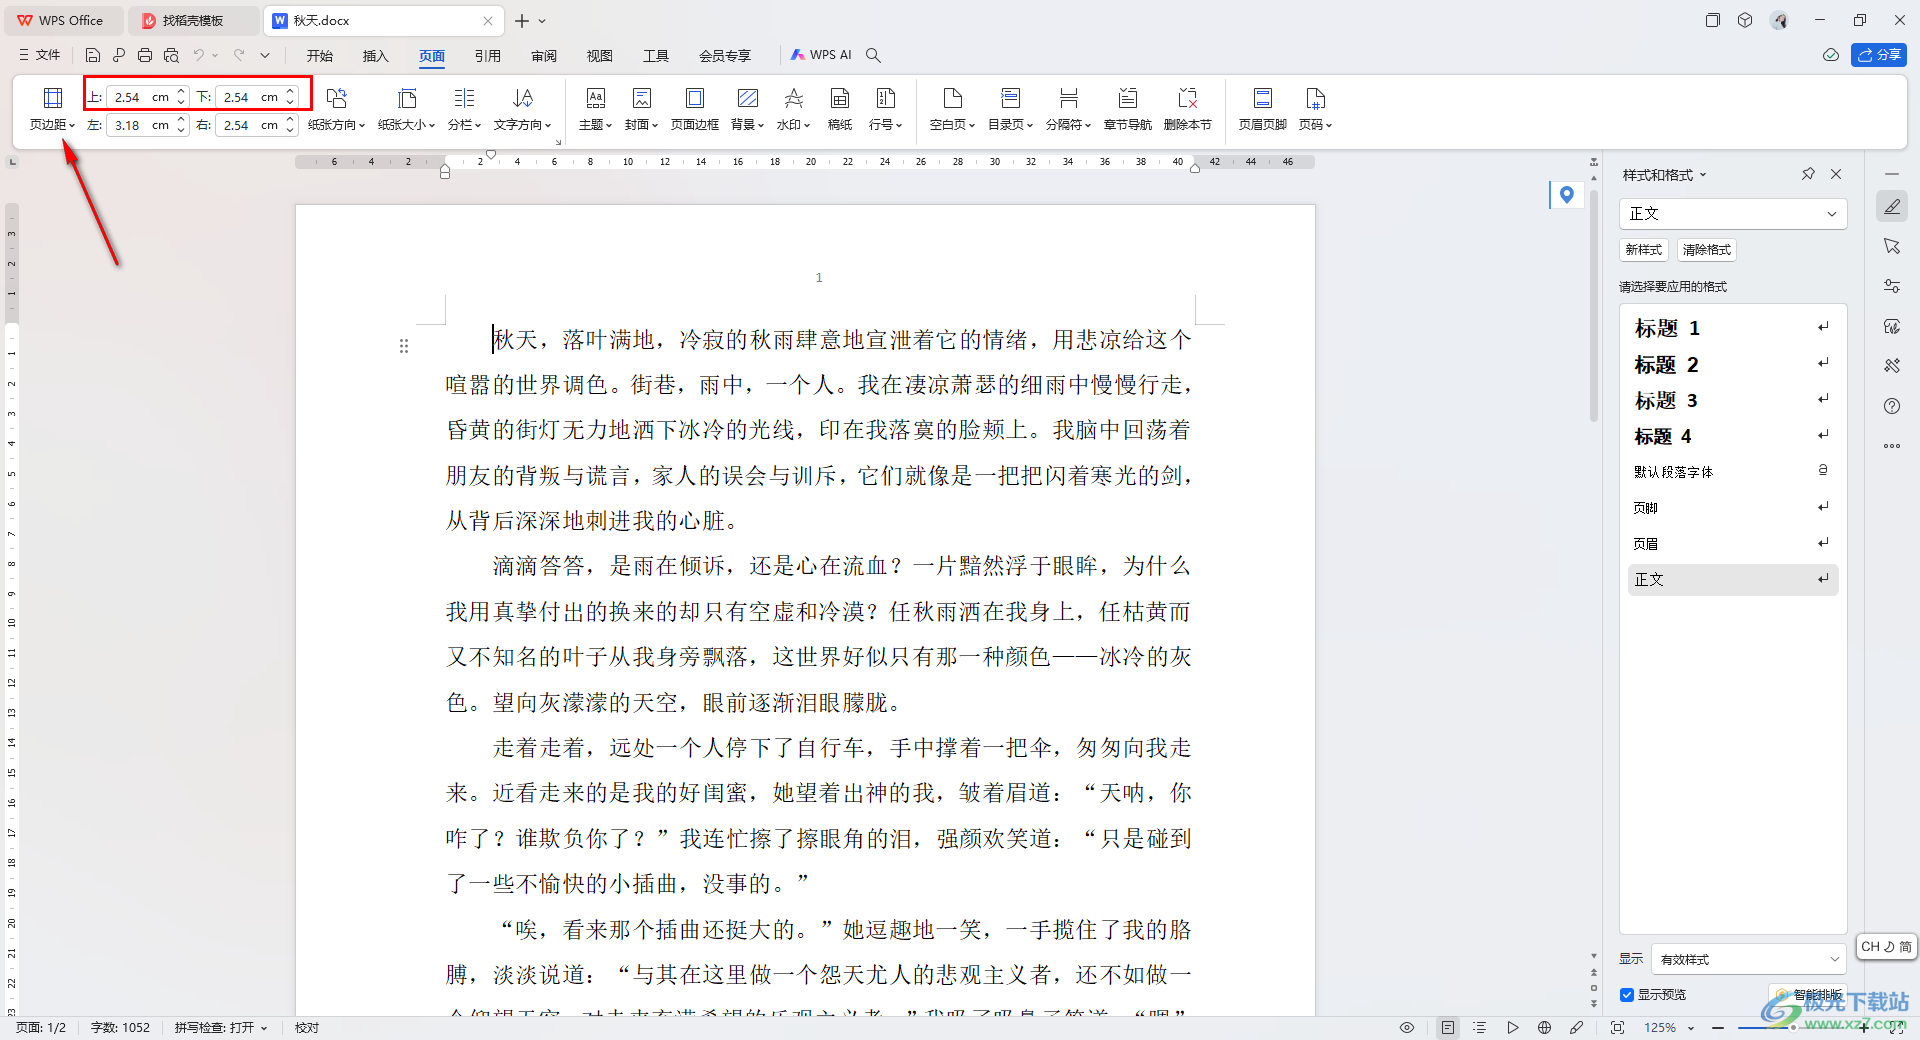Click 删除本节 delete section icon

(1188, 98)
